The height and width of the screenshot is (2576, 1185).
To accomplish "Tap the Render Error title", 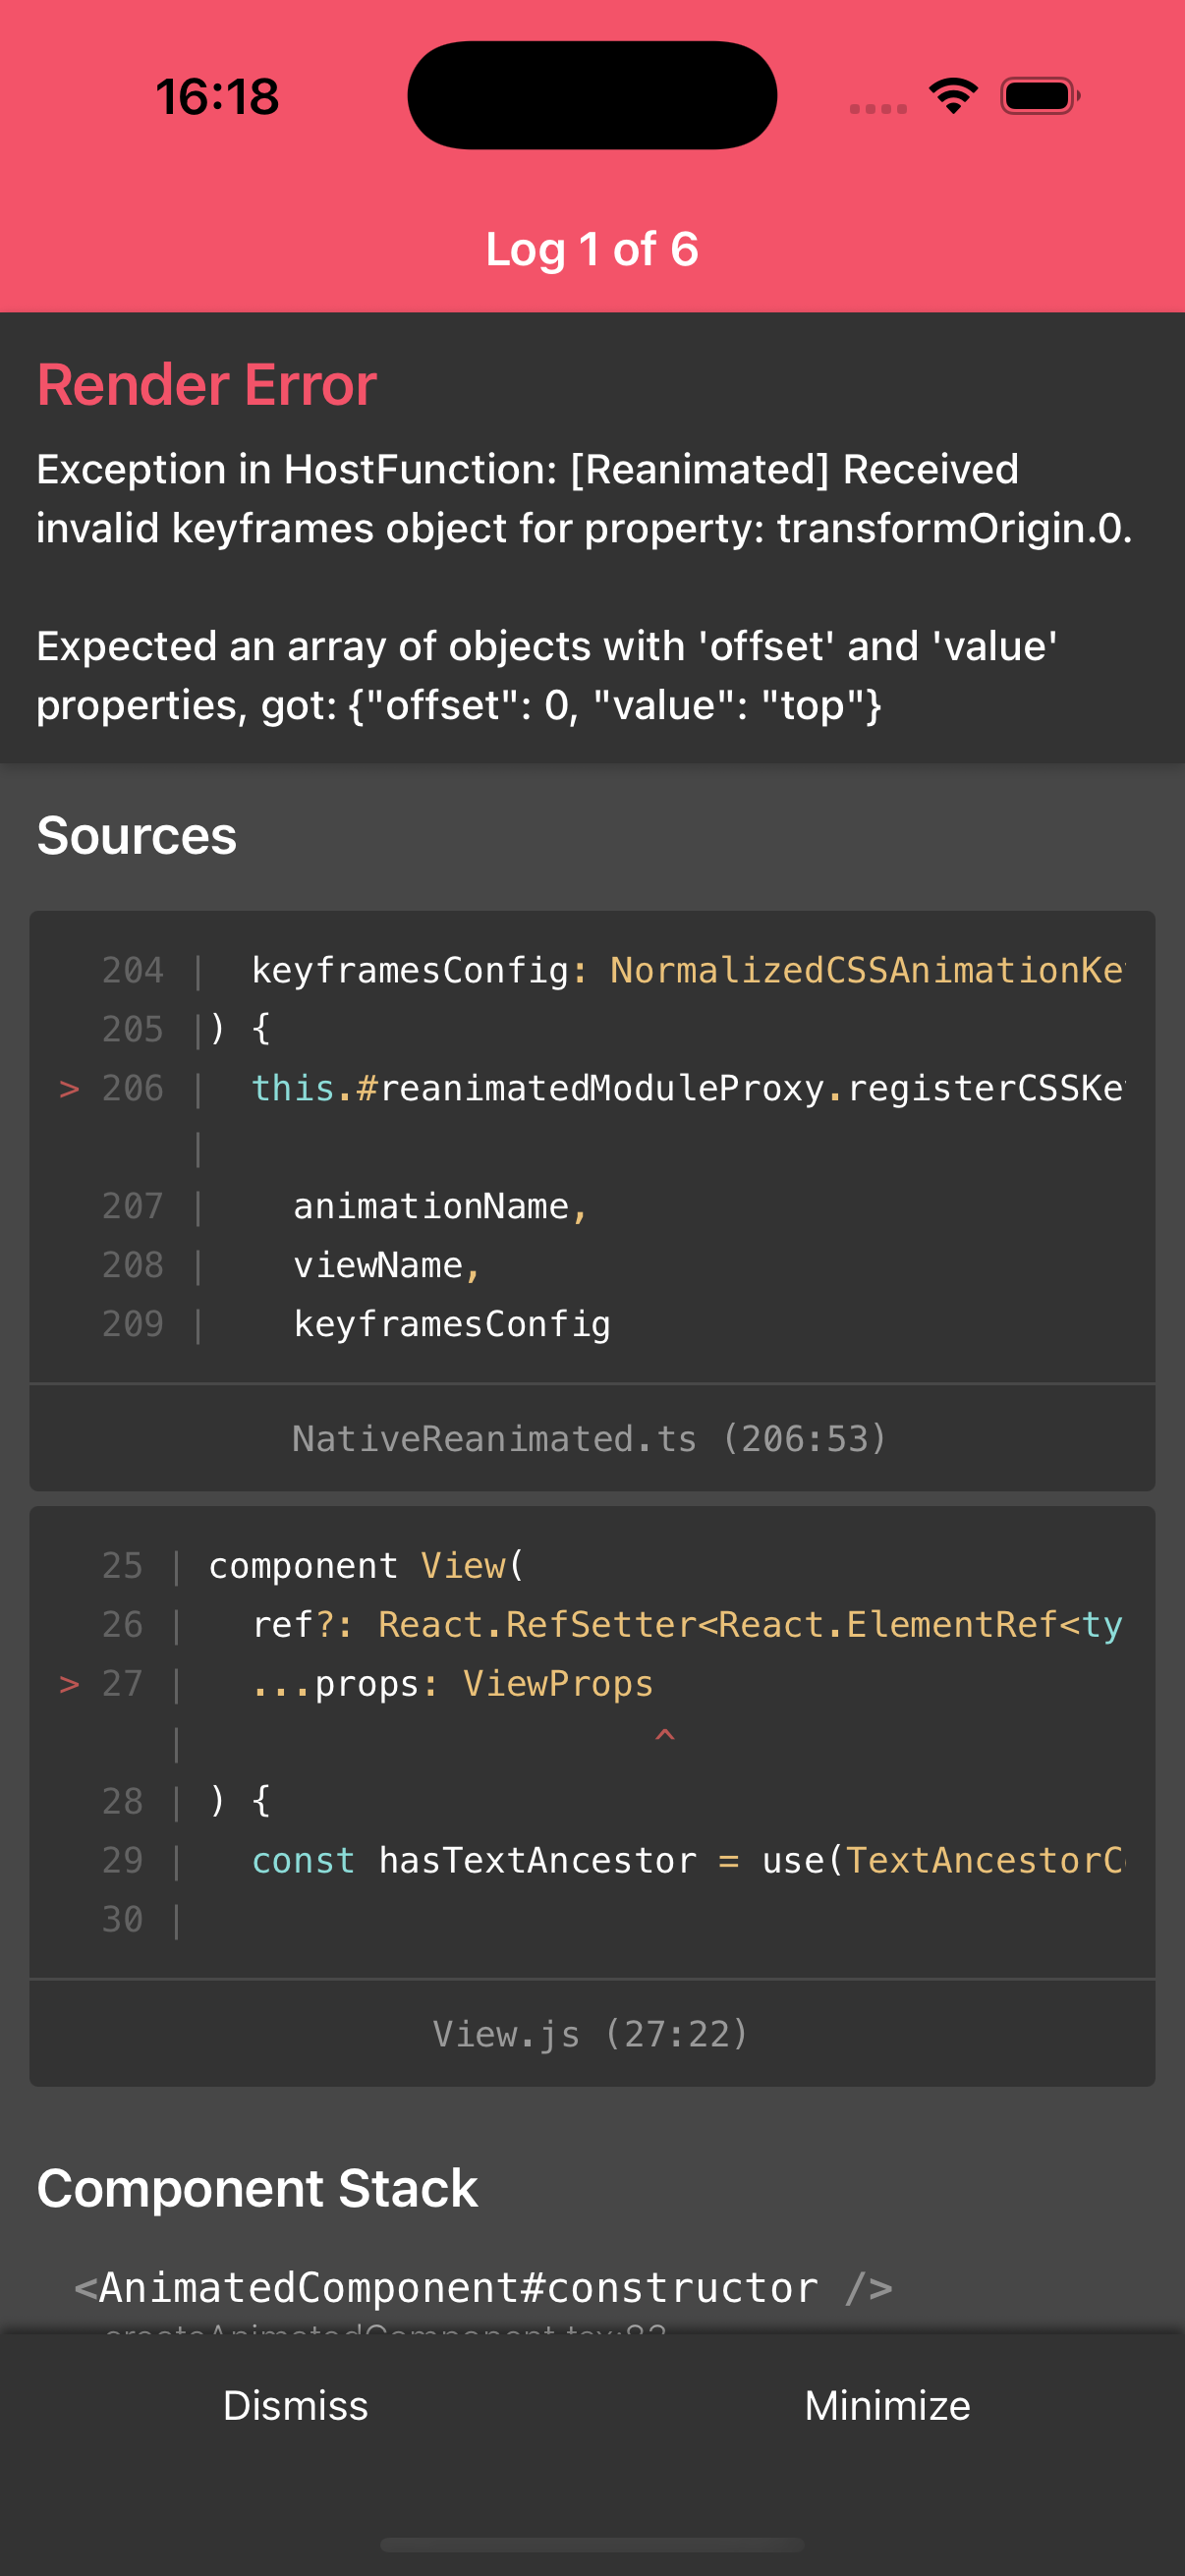I will tap(207, 385).
